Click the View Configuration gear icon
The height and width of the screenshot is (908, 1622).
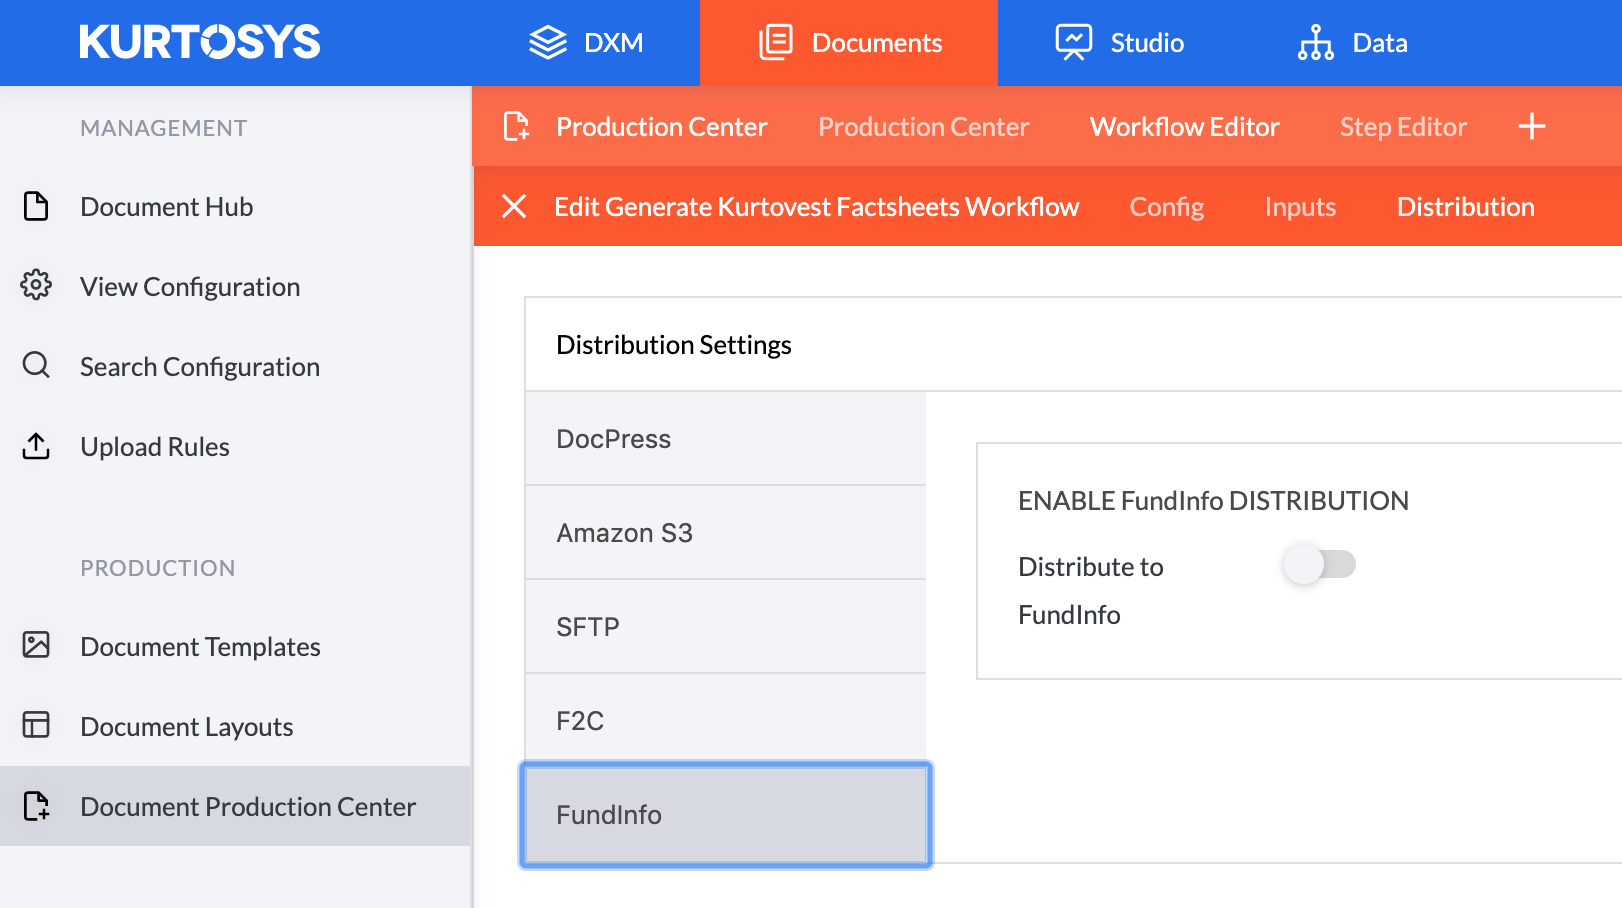pos(36,286)
